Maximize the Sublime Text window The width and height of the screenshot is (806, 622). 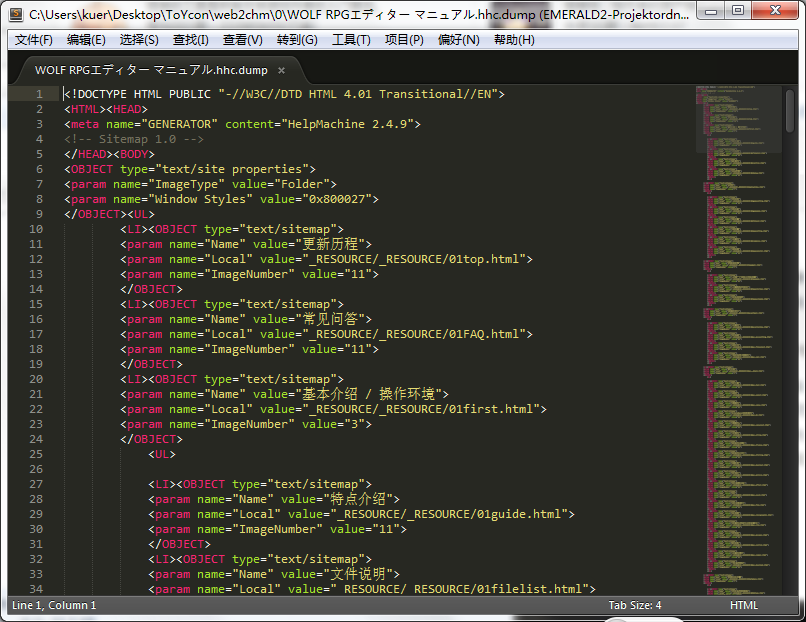[738, 11]
